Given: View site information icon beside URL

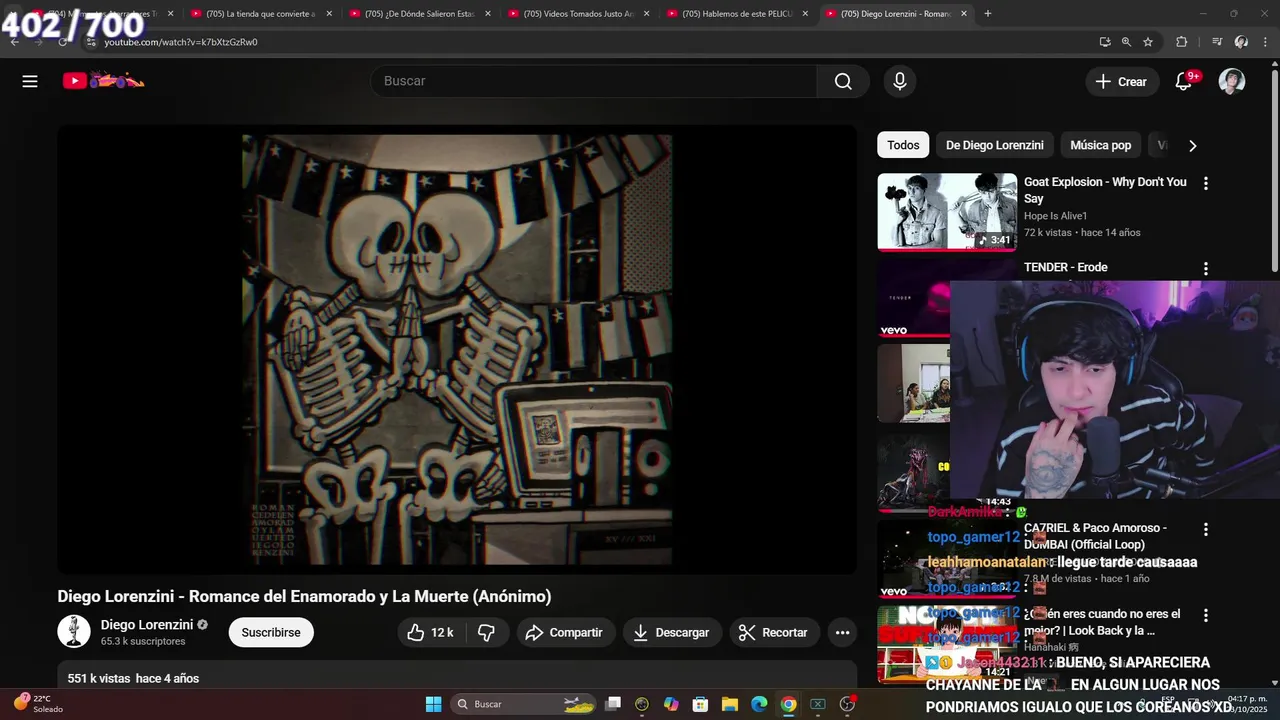Looking at the screenshot, I should [x=91, y=42].
